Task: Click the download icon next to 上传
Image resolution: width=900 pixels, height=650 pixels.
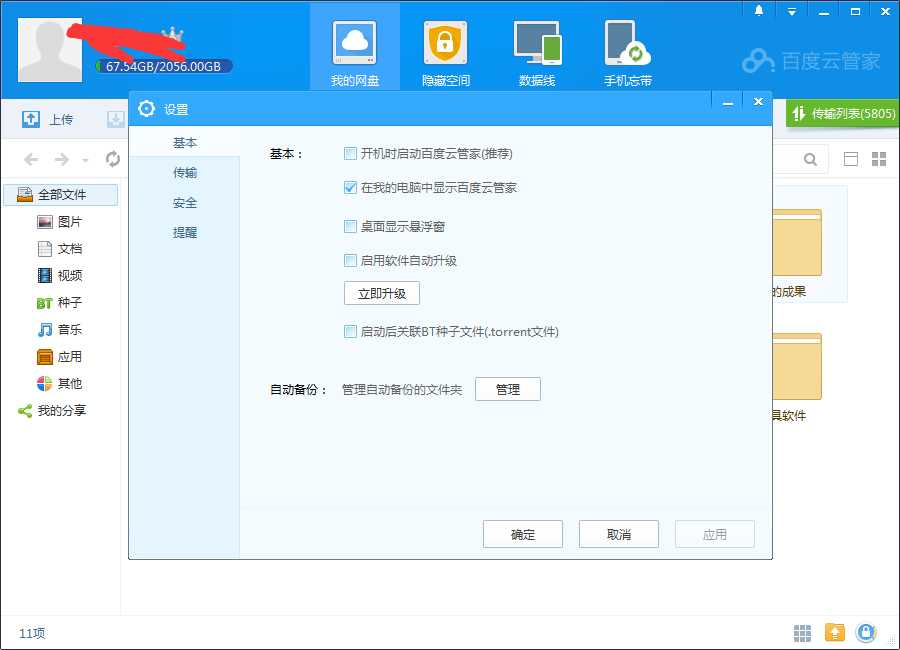Action: coord(116,119)
